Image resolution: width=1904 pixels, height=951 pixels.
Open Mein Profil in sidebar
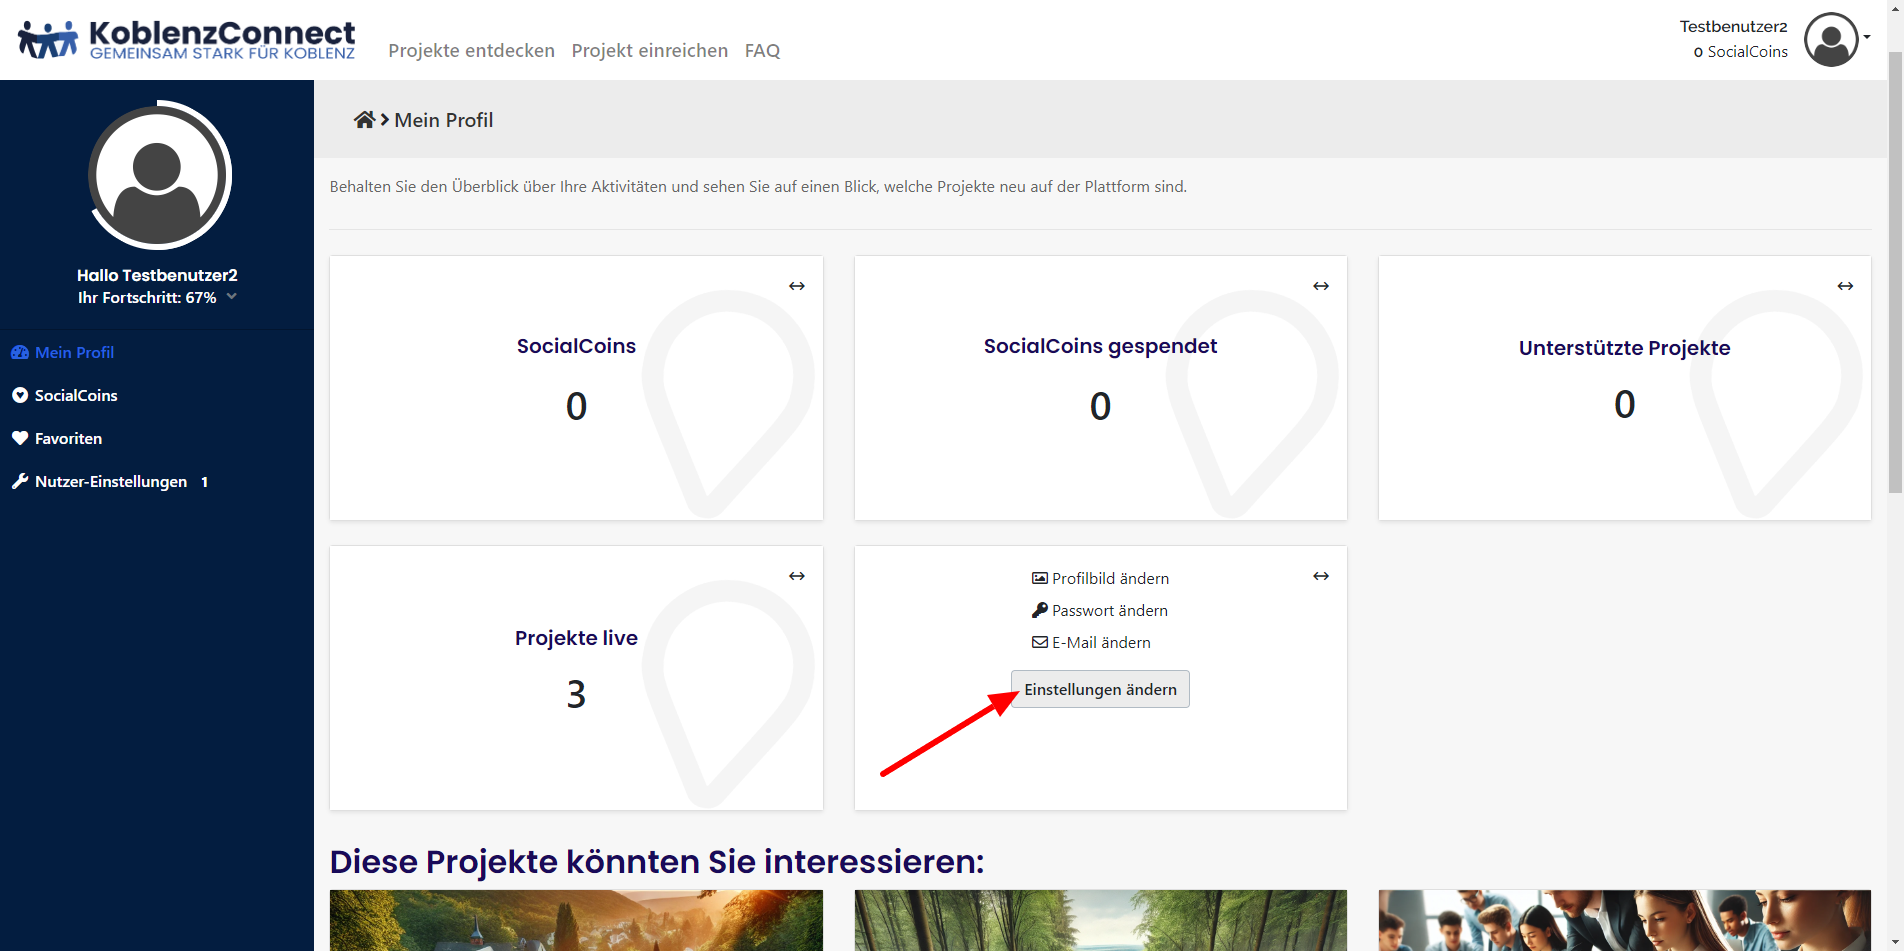[74, 353]
